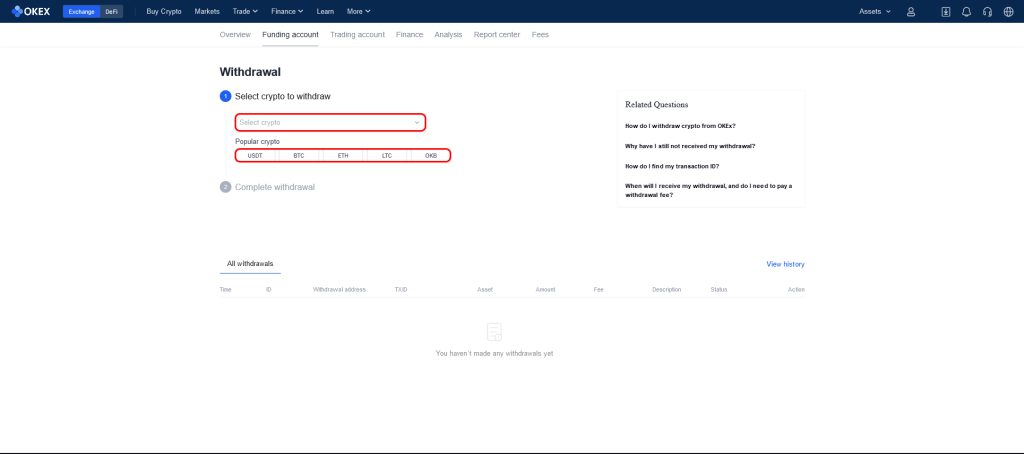Open 'How do I find my transaction ID?'

[673, 166]
